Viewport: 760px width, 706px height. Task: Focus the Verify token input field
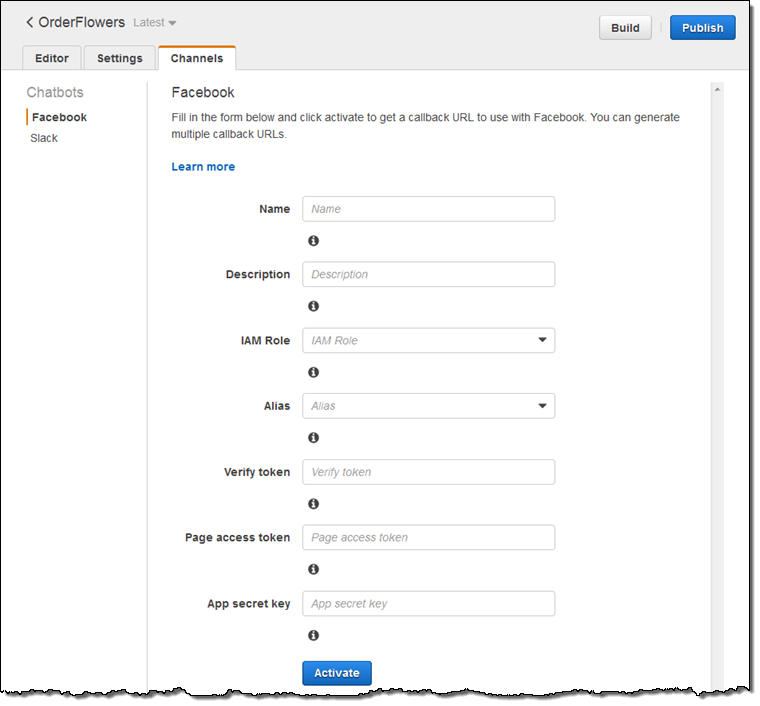coord(428,472)
